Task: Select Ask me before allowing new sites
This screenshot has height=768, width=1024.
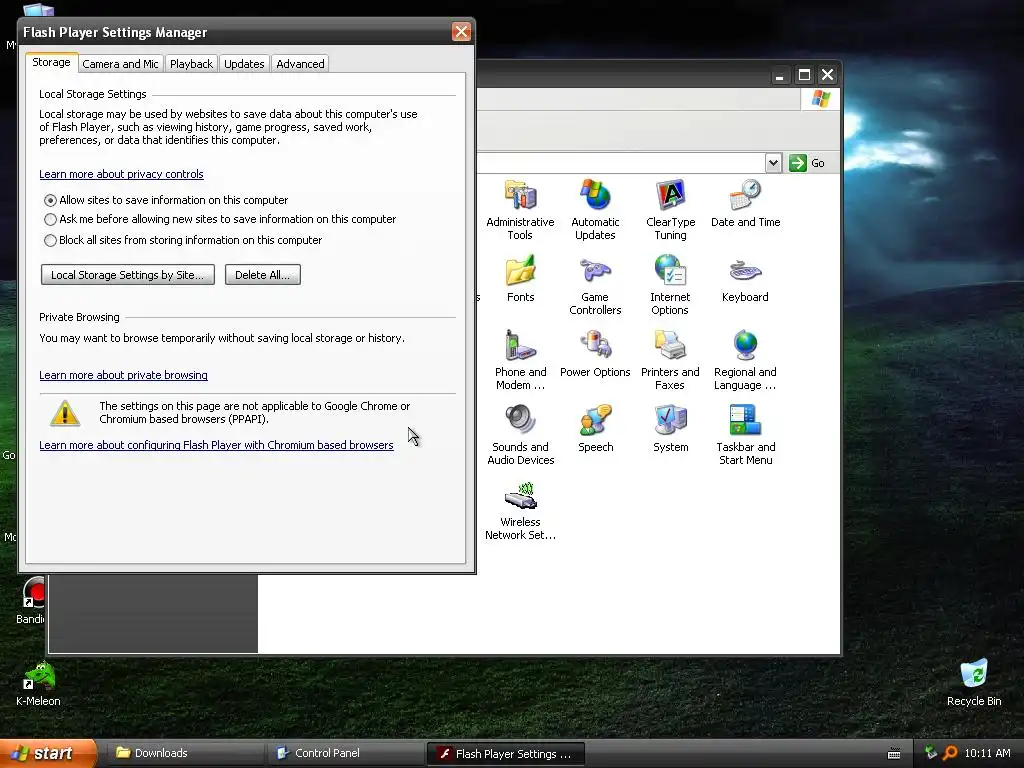Action: click(50, 219)
